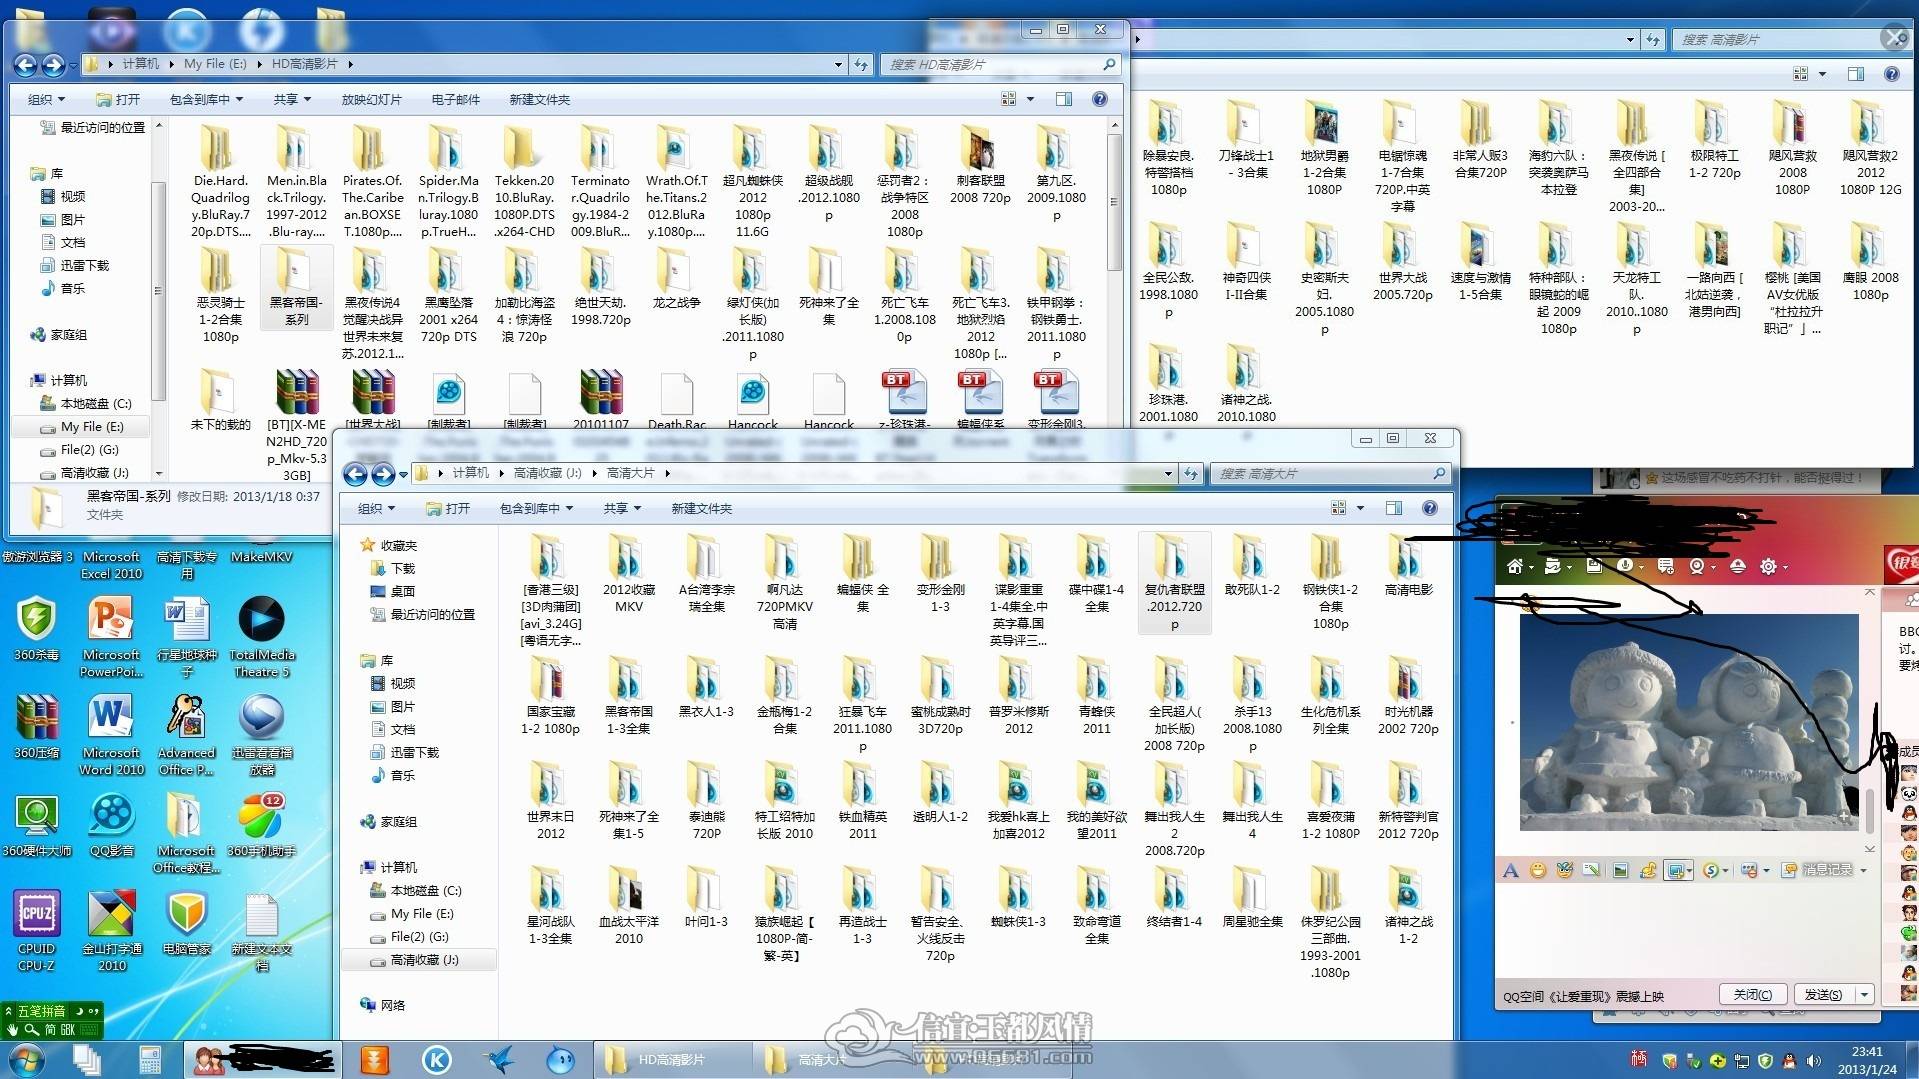Open the emoticon picker in QQ chat
The image size is (1919, 1079).
pyautogui.click(x=1538, y=870)
